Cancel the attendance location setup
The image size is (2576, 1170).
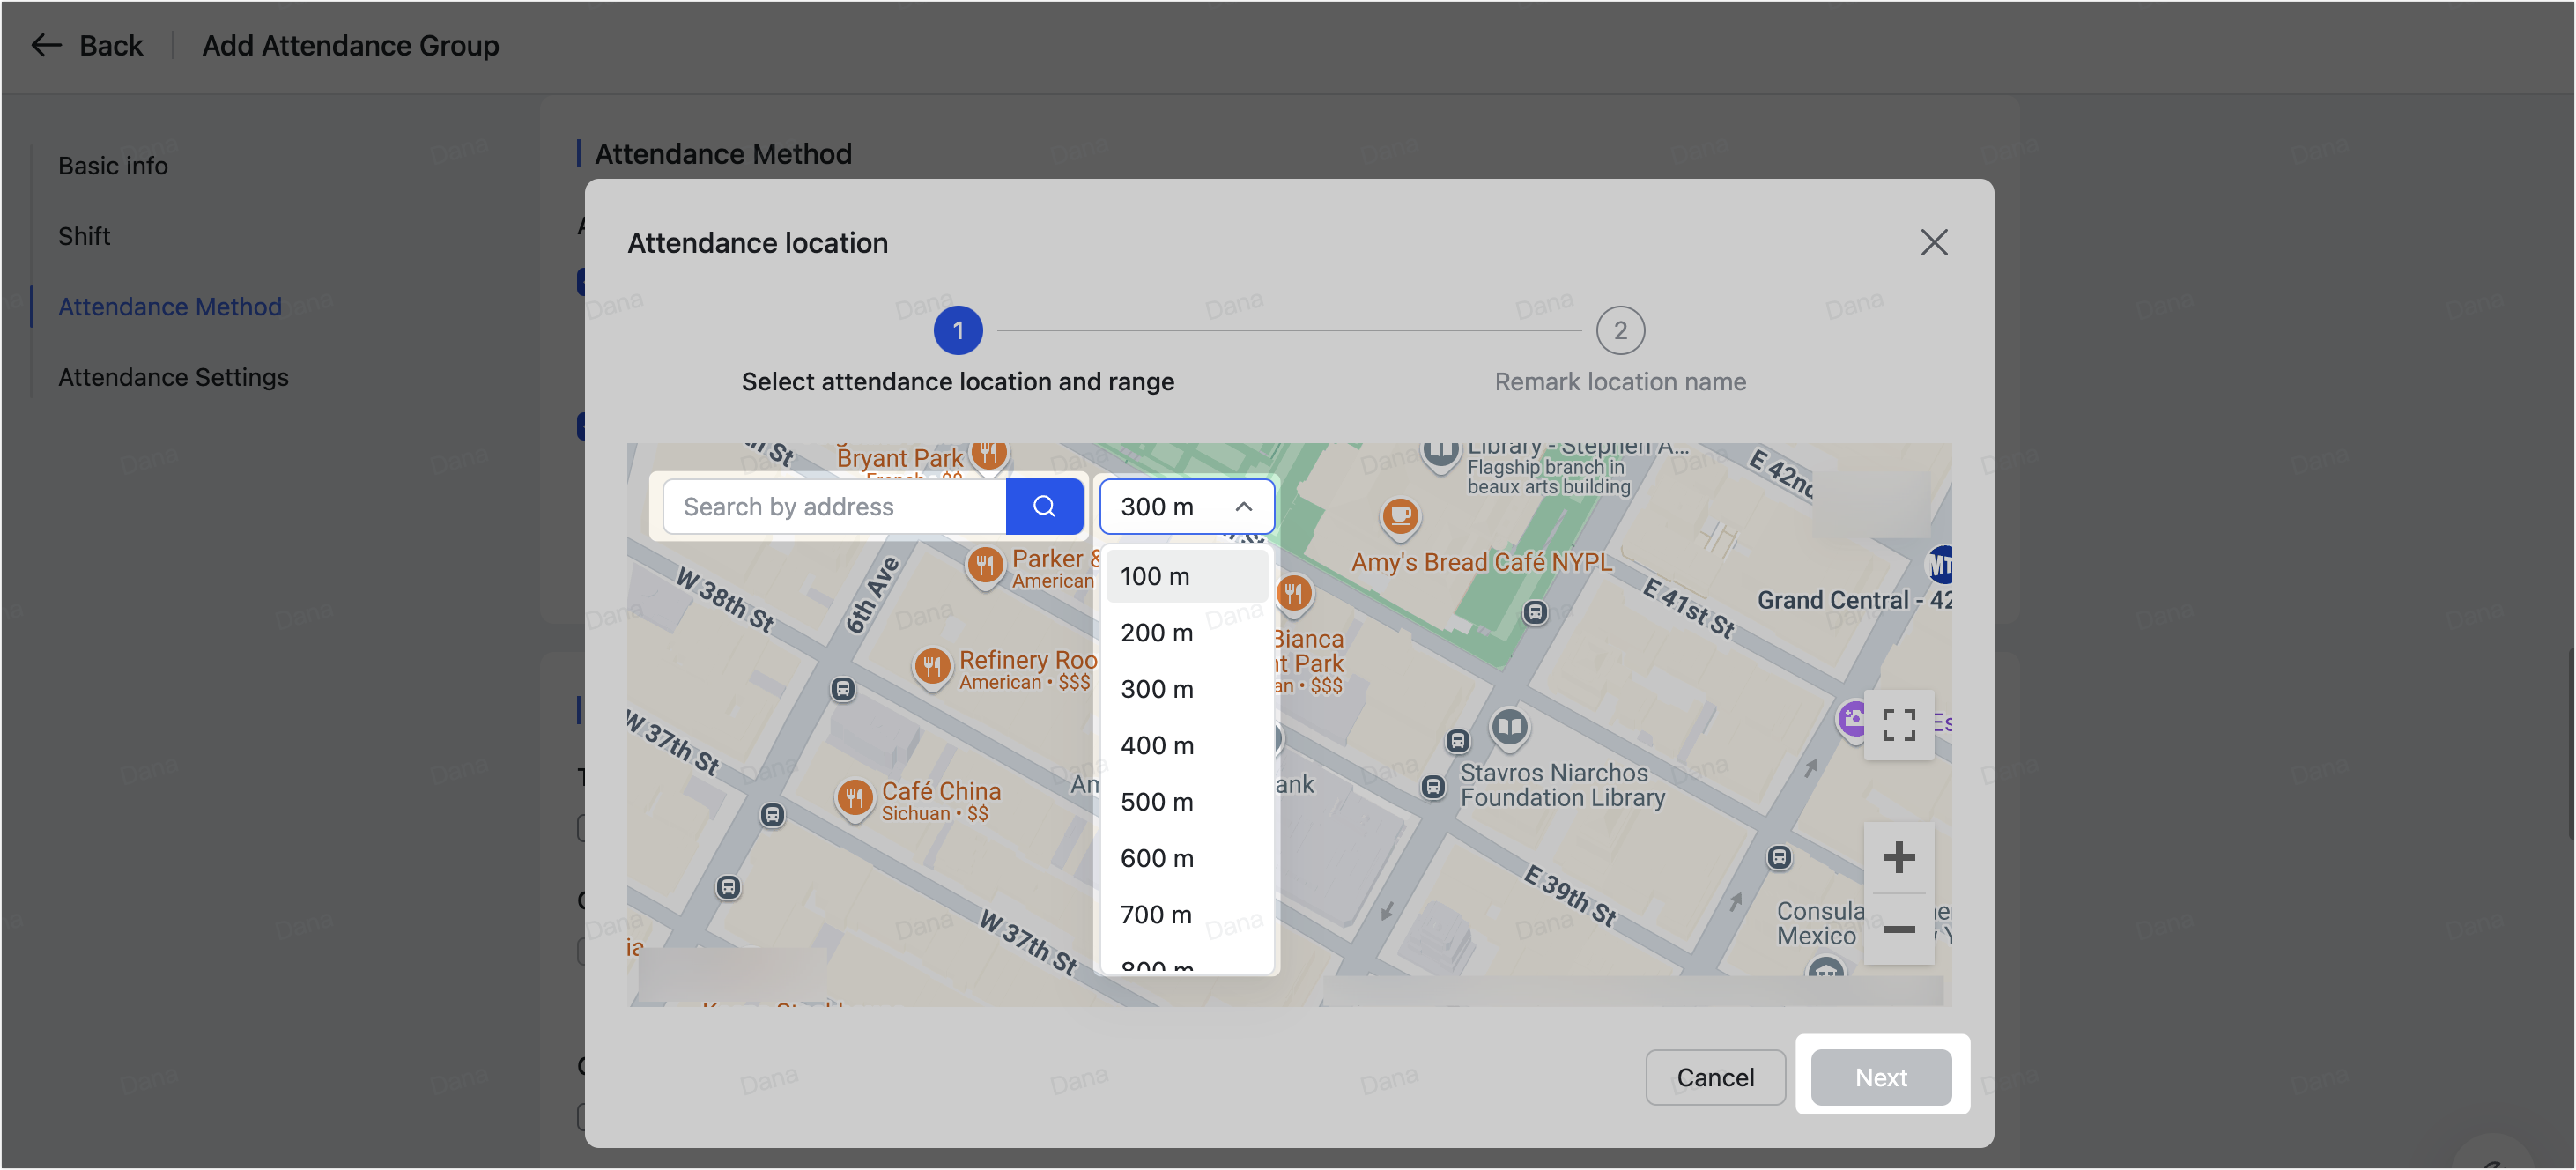[x=1715, y=1077]
